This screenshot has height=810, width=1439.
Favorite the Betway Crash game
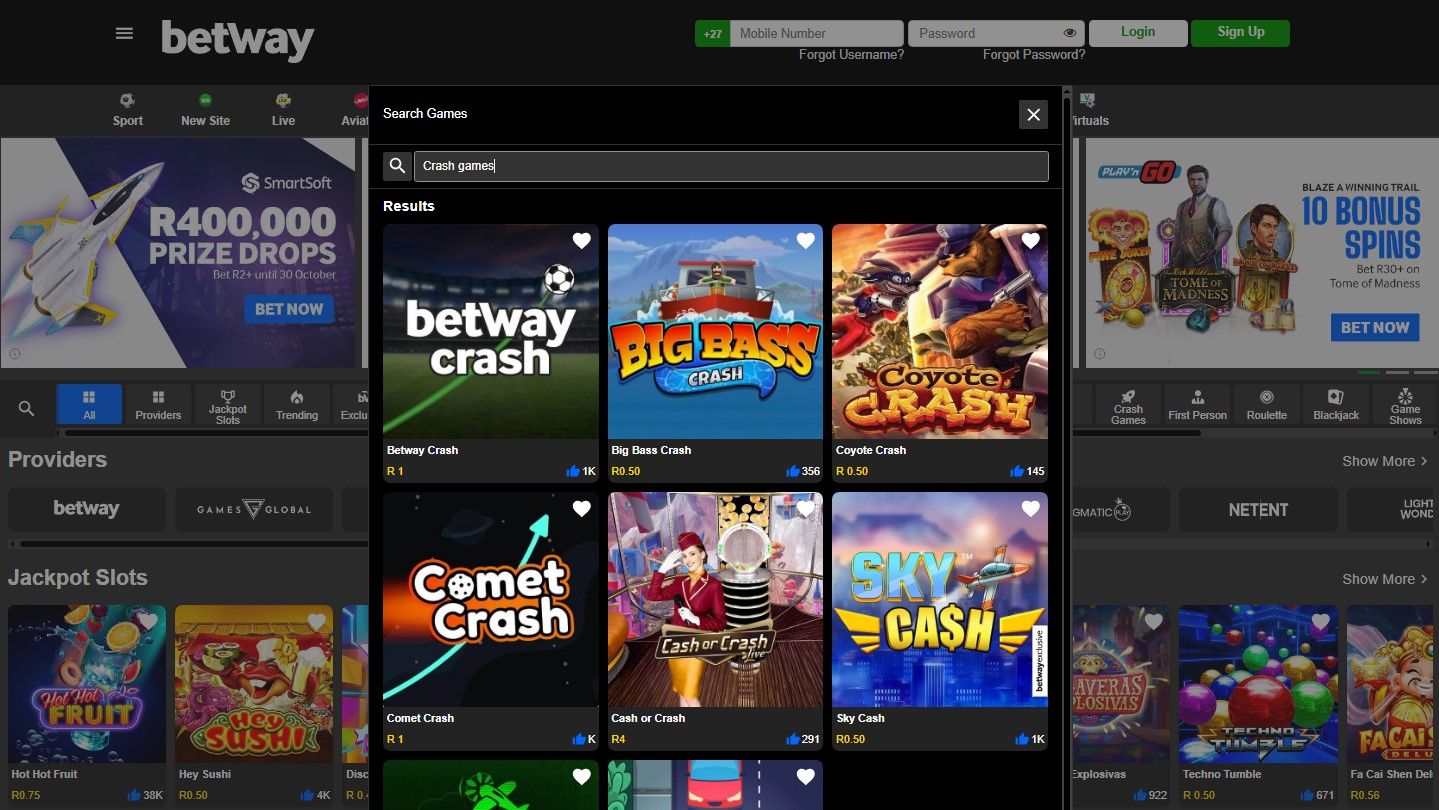(x=581, y=241)
